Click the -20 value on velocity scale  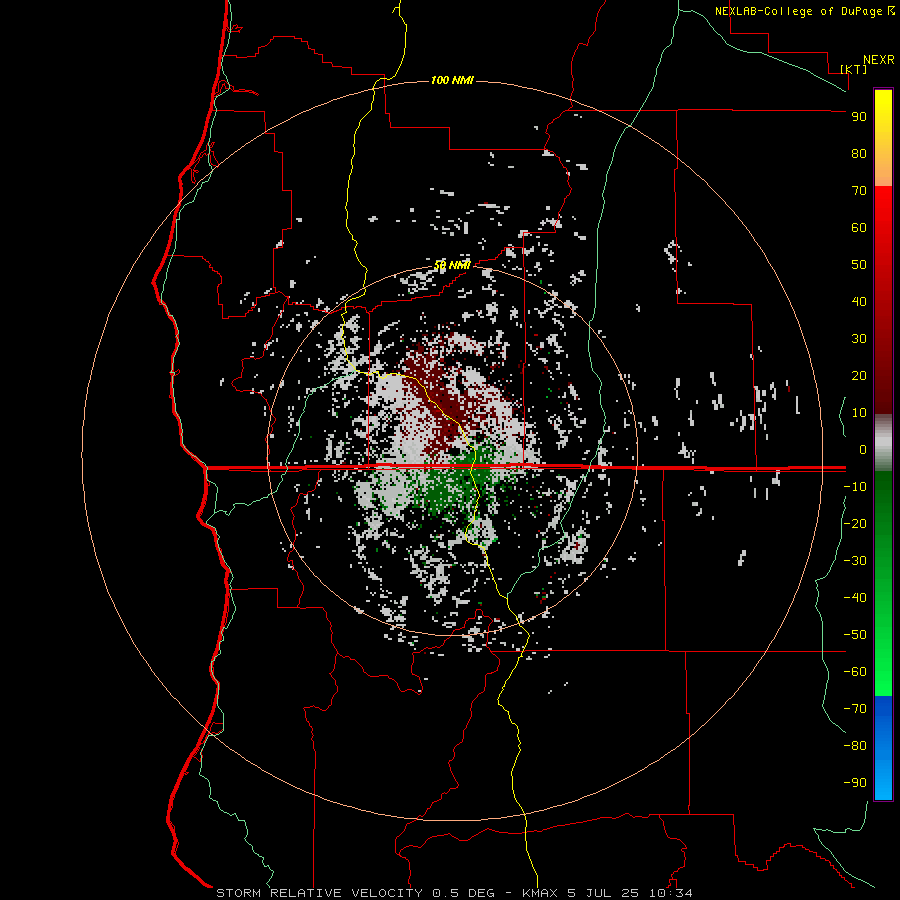click(855, 523)
